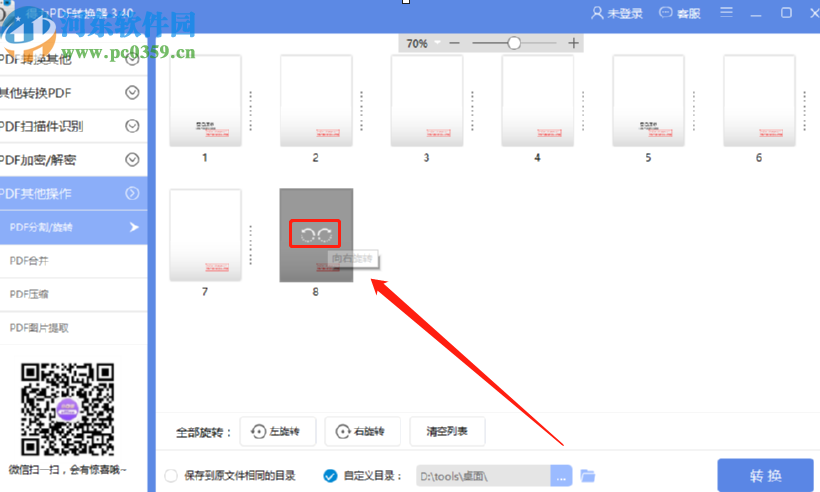Click split dots handle after page 5
Viewport: 820px width, 492px height.
coord(694,111)
